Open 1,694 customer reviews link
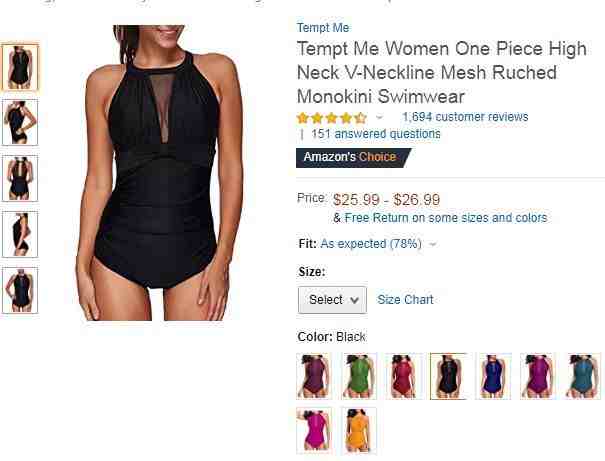 [x=465, y=117]
